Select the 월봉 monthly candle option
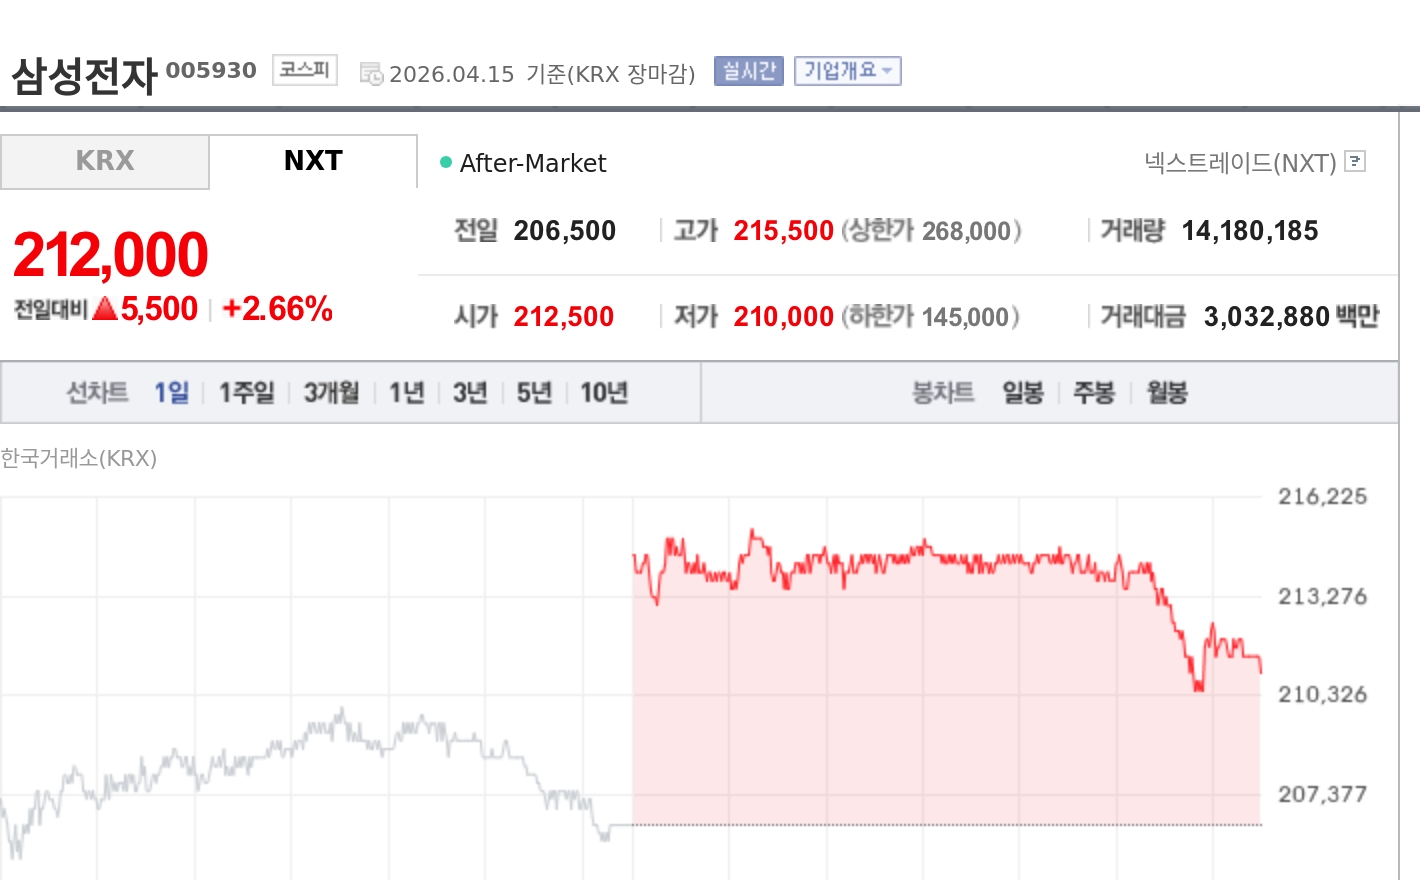Image resolution: width=1420 pixels, height=880 pixels. (1164, 393)
